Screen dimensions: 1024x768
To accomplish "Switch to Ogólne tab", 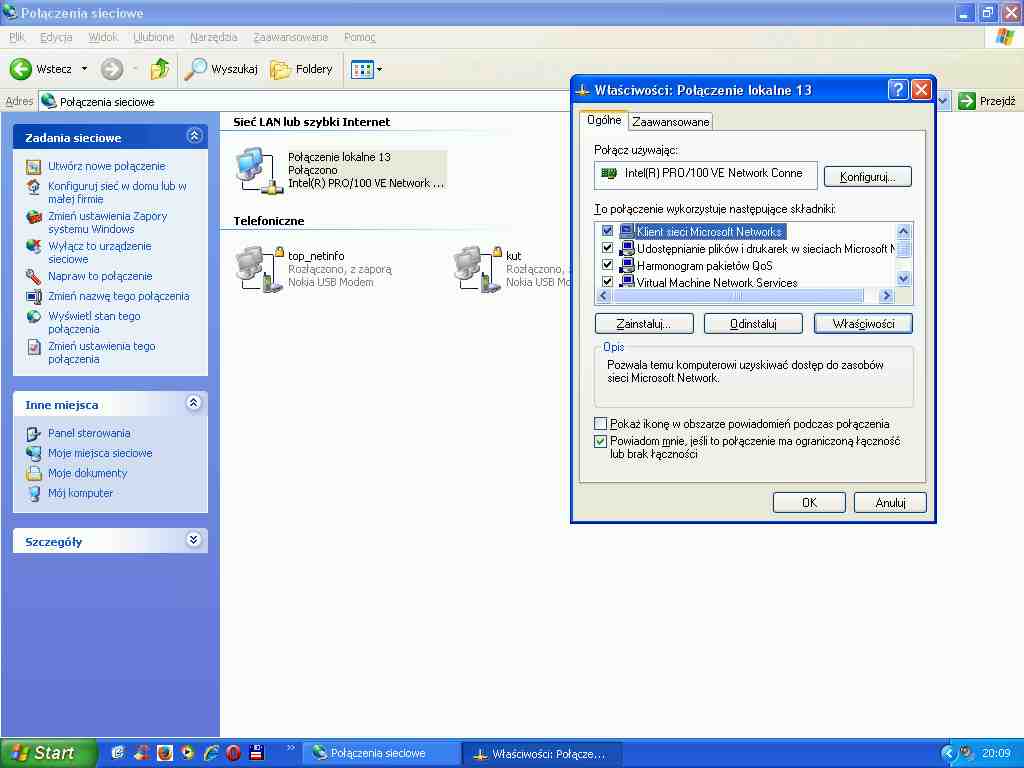I will 604,120.
